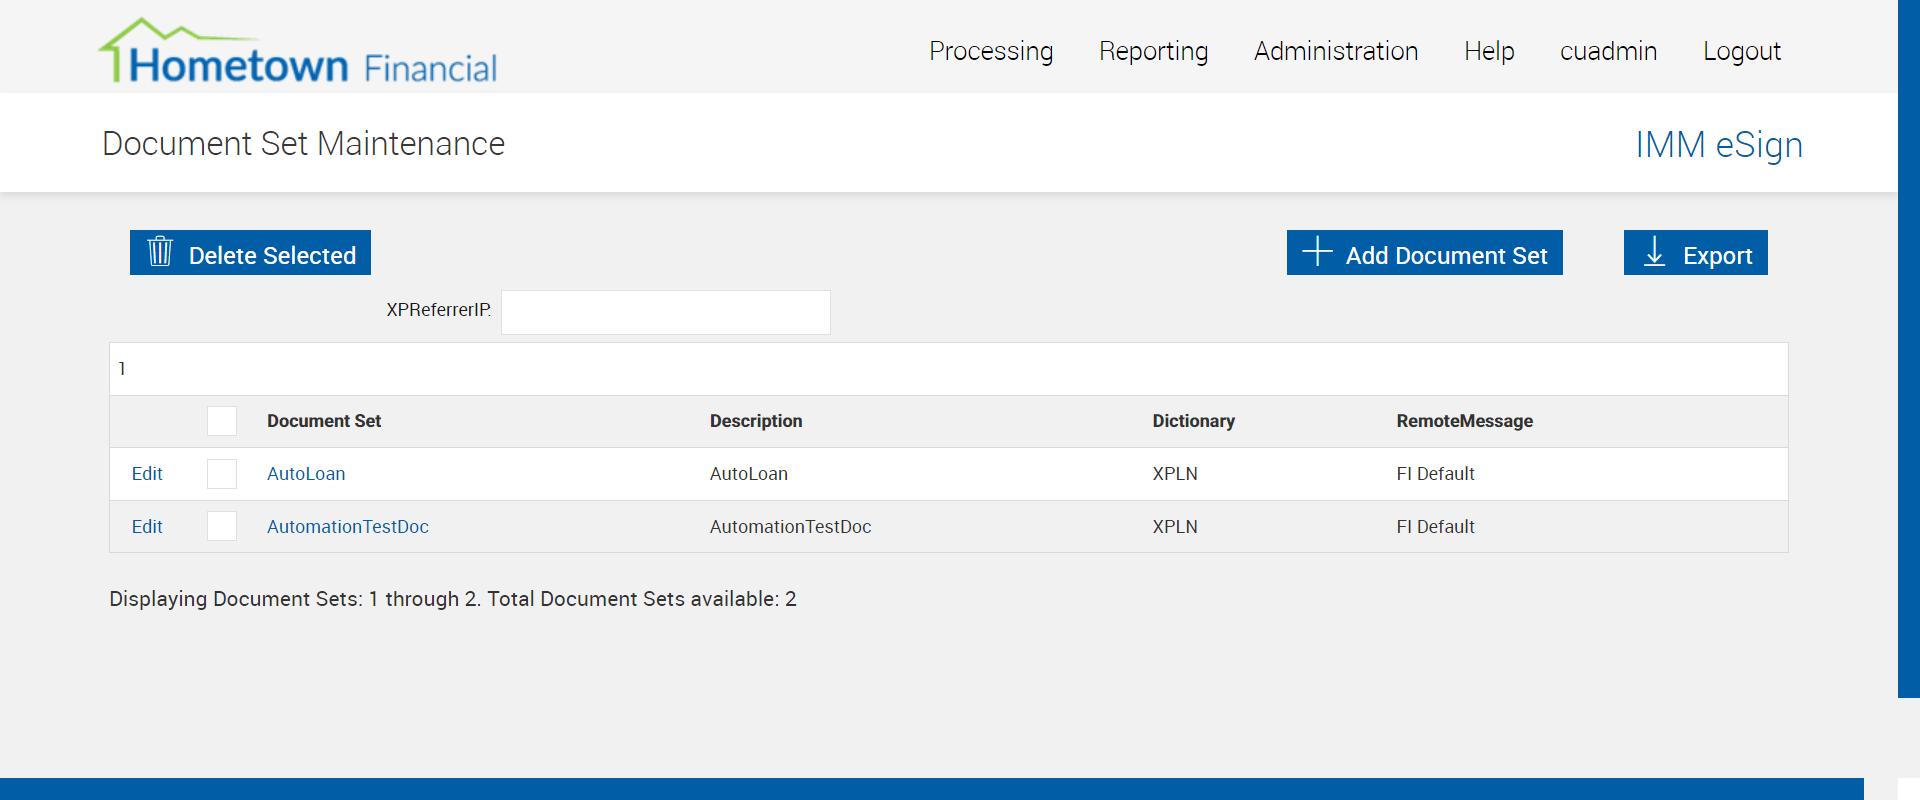The height and width of the screenshot is (800, 1920).
Task: Open the AutoLoan document set link
Action: (x=306, y=474)
